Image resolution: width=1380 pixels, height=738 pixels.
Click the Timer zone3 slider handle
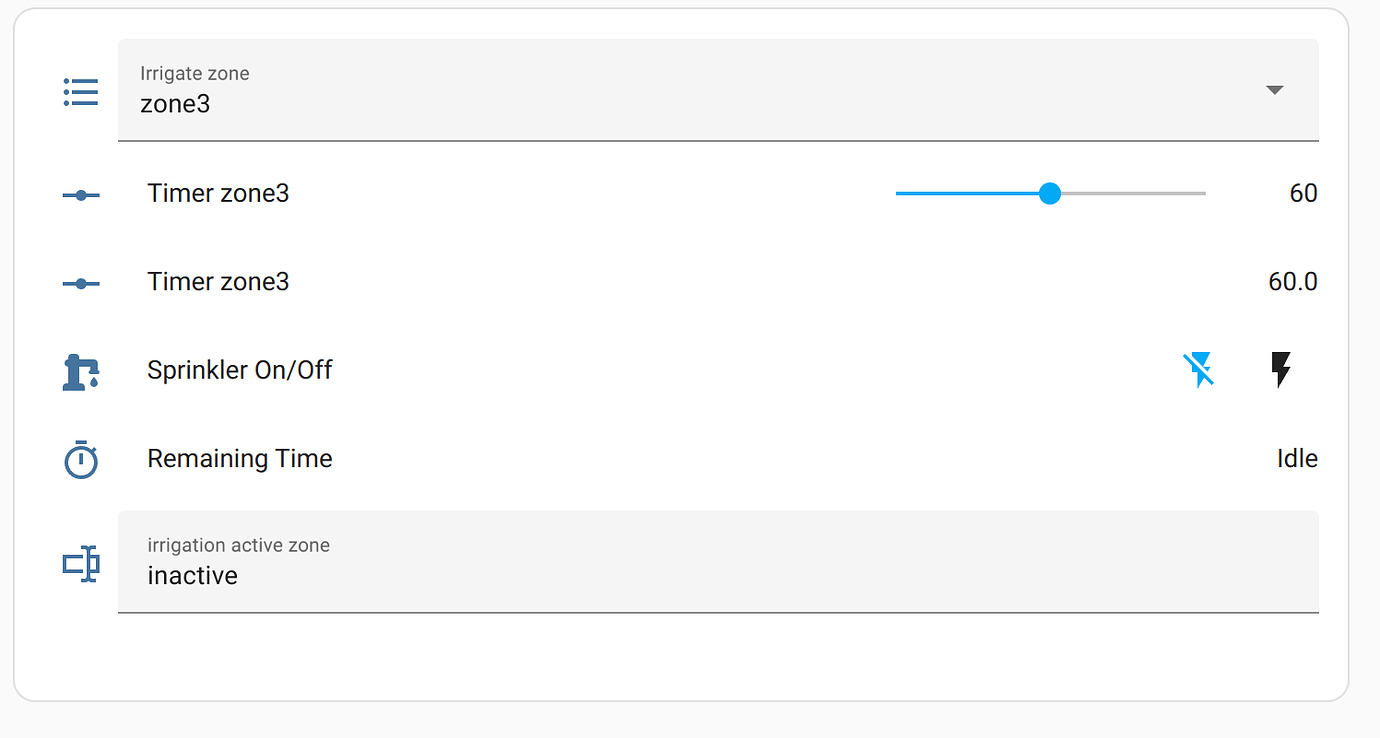[1049, 193]
